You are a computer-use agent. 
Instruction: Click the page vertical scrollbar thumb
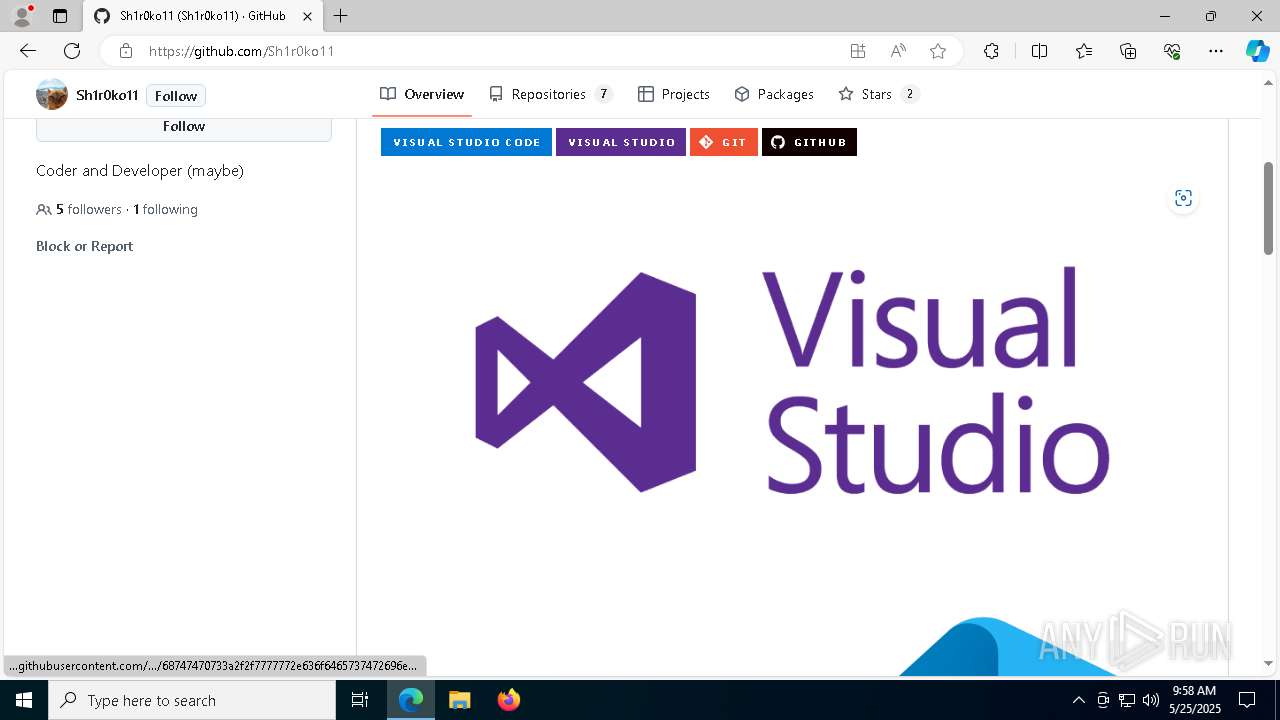click(x=1268, y=208)
